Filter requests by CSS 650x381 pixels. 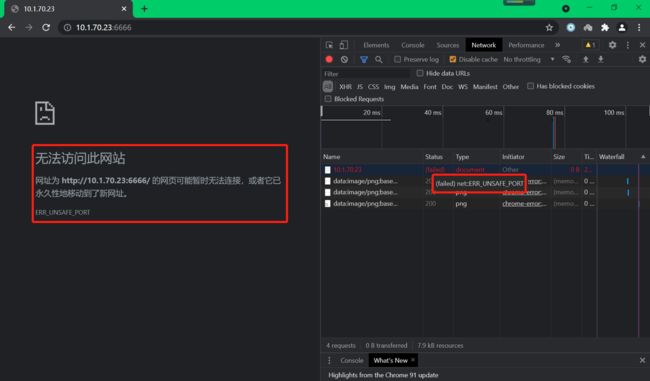point(373,87)
